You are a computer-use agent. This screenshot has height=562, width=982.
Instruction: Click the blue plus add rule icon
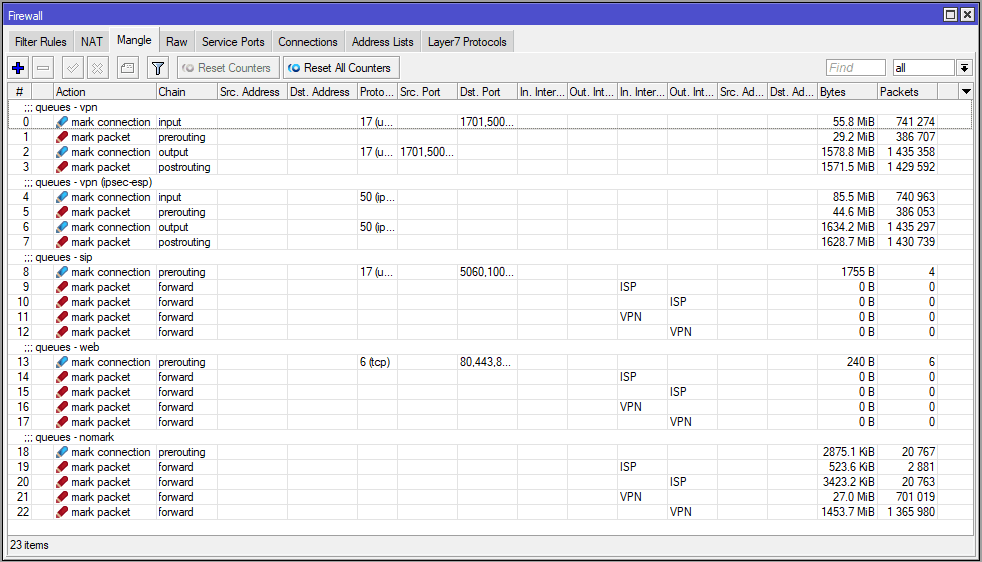pos(18,68)
